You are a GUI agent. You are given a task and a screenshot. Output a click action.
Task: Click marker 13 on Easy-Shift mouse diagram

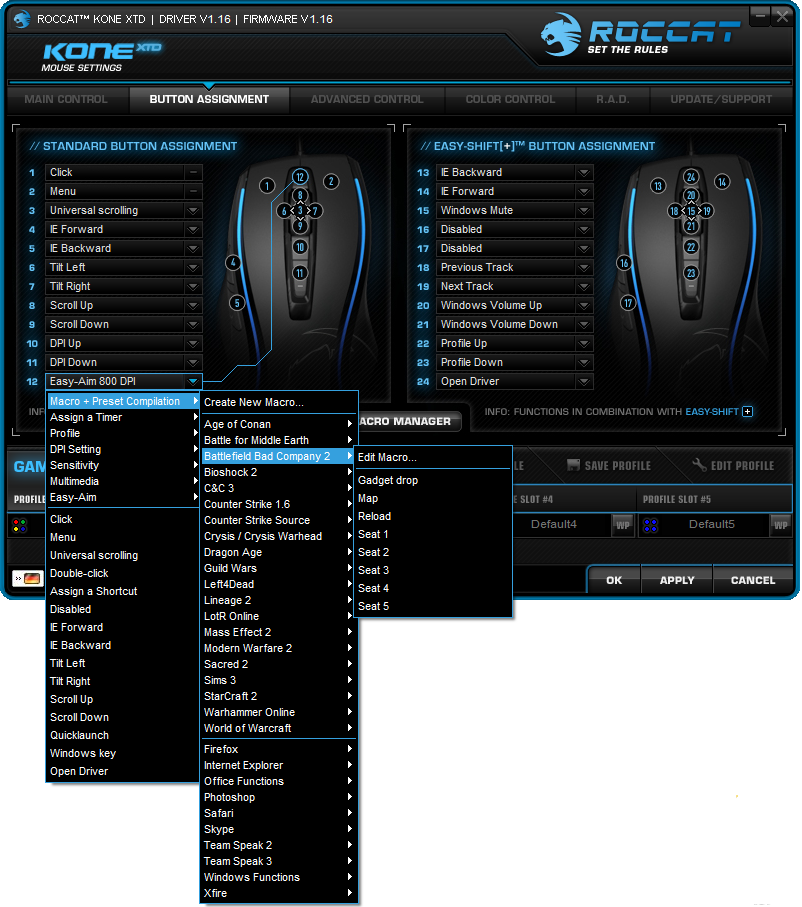coord(658,186)
